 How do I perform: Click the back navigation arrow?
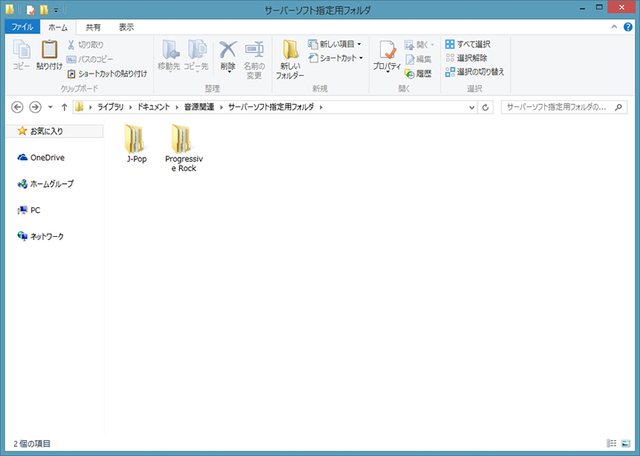17,106
